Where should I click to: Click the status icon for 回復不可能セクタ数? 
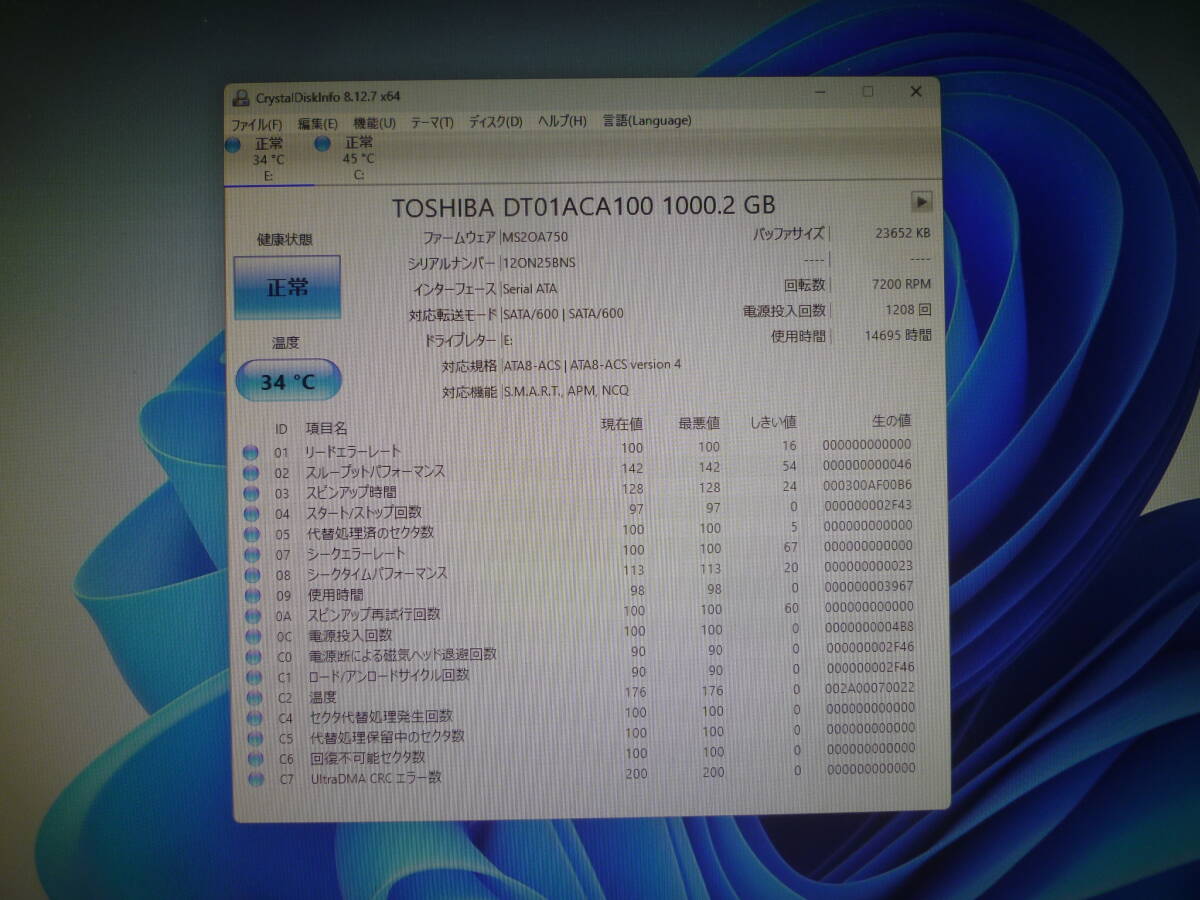click(x=256, y=759)
